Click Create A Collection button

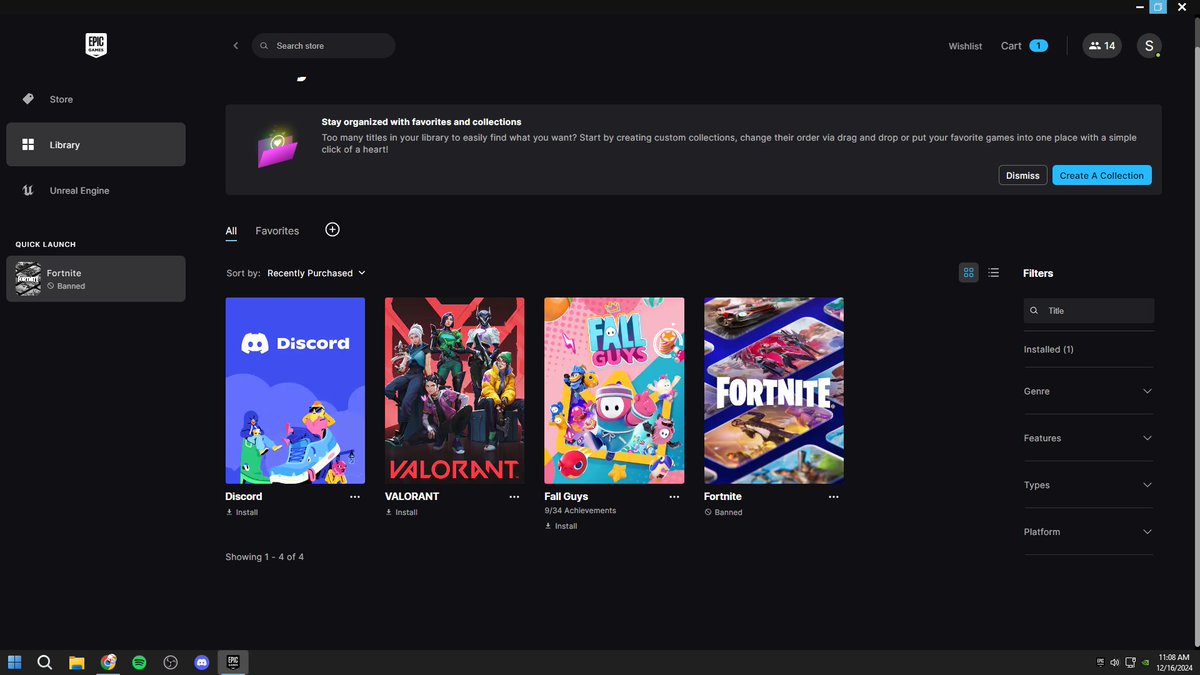[1102, 175]
